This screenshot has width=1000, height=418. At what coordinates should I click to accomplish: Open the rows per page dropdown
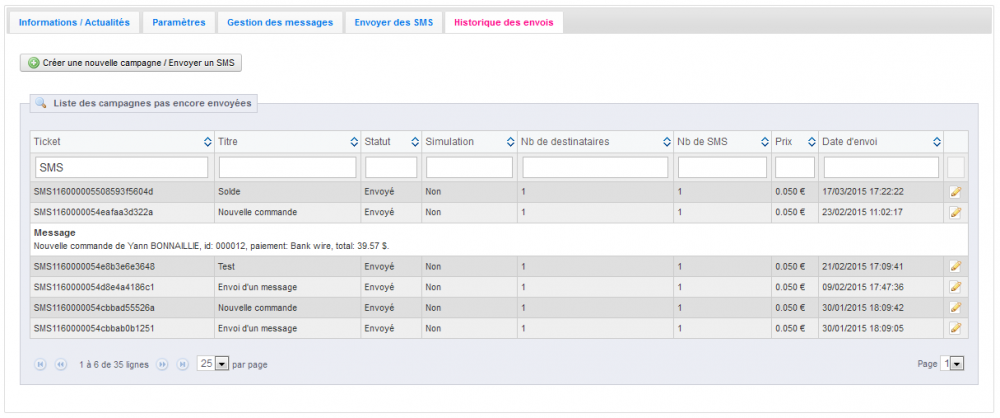tap(213, 364)
